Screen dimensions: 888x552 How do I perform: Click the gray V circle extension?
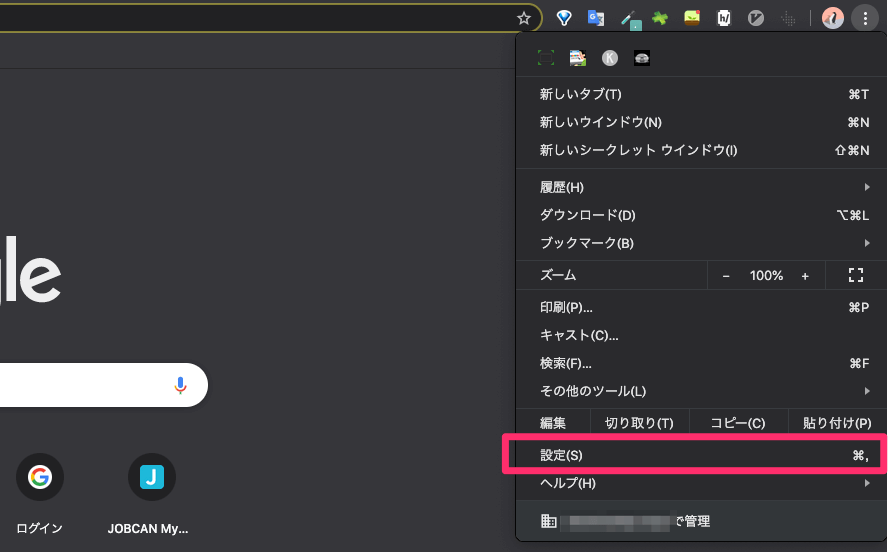pos(756,18)
